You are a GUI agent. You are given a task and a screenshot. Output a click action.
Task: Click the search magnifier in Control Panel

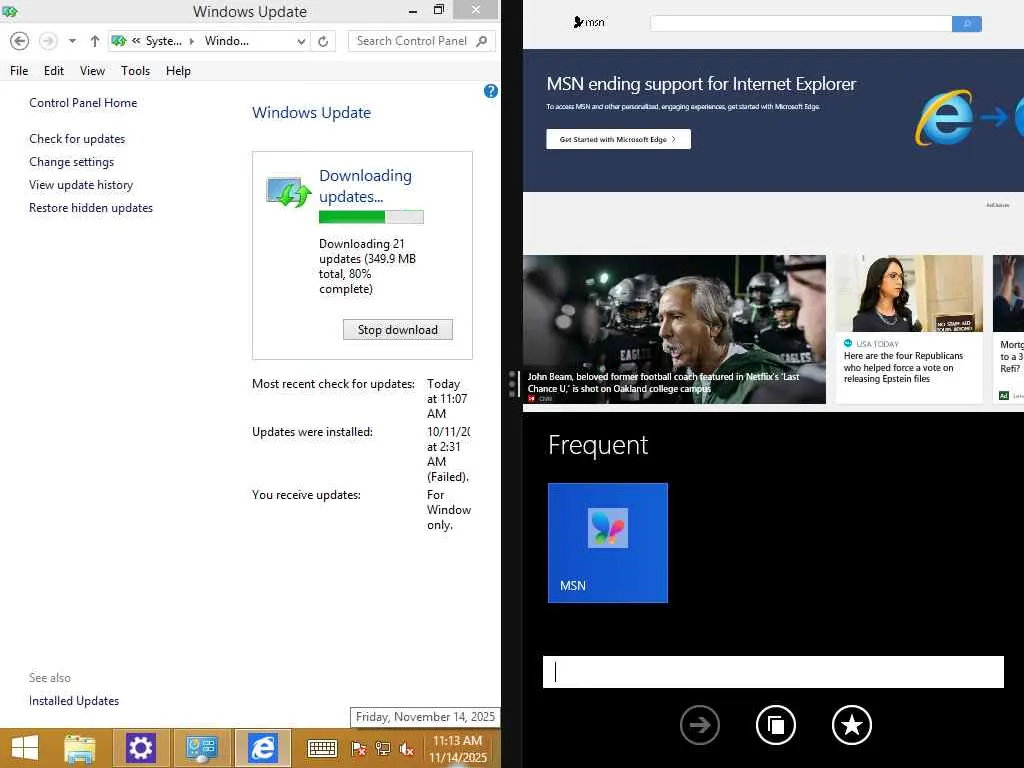(482, 41)
